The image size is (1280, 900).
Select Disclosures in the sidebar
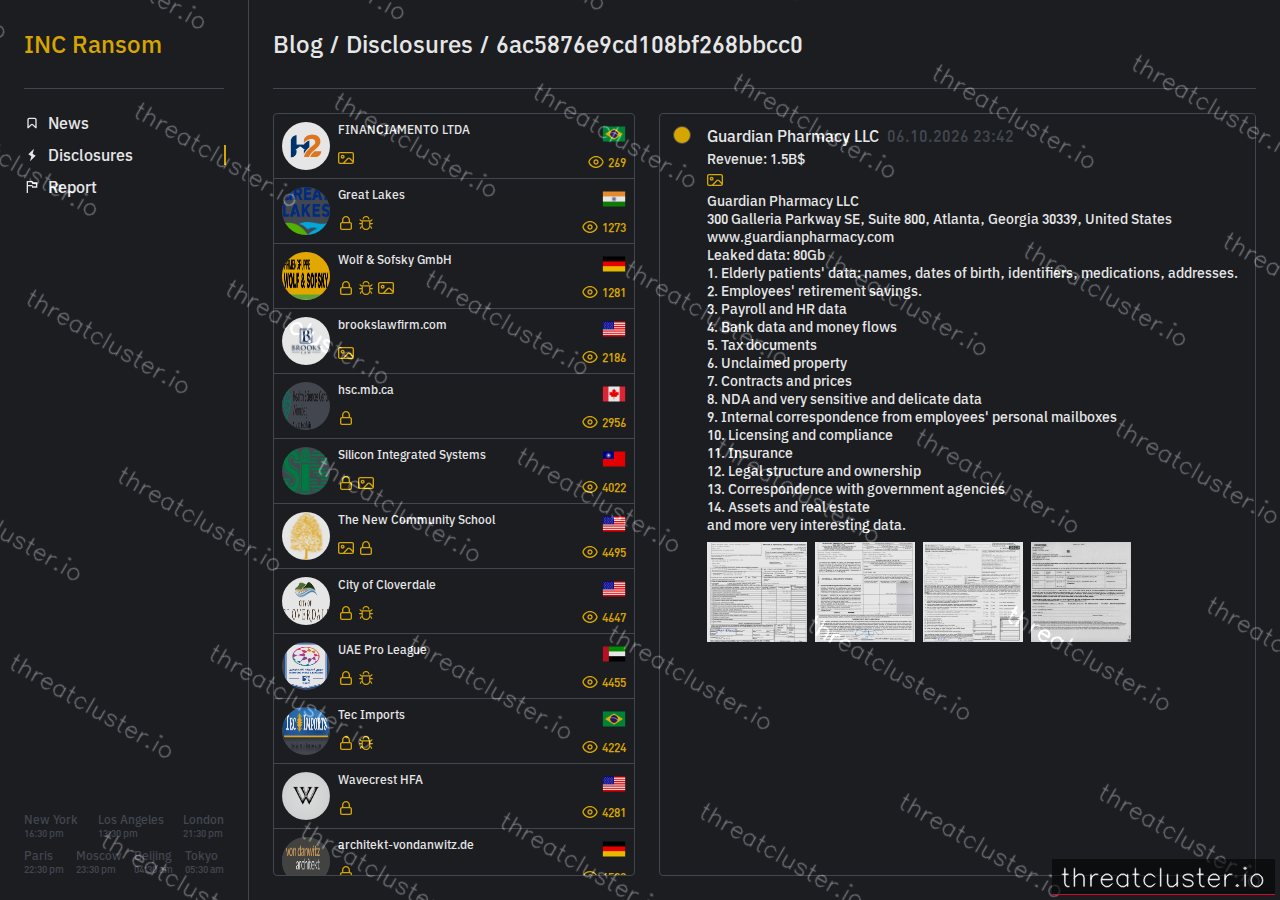90,155
